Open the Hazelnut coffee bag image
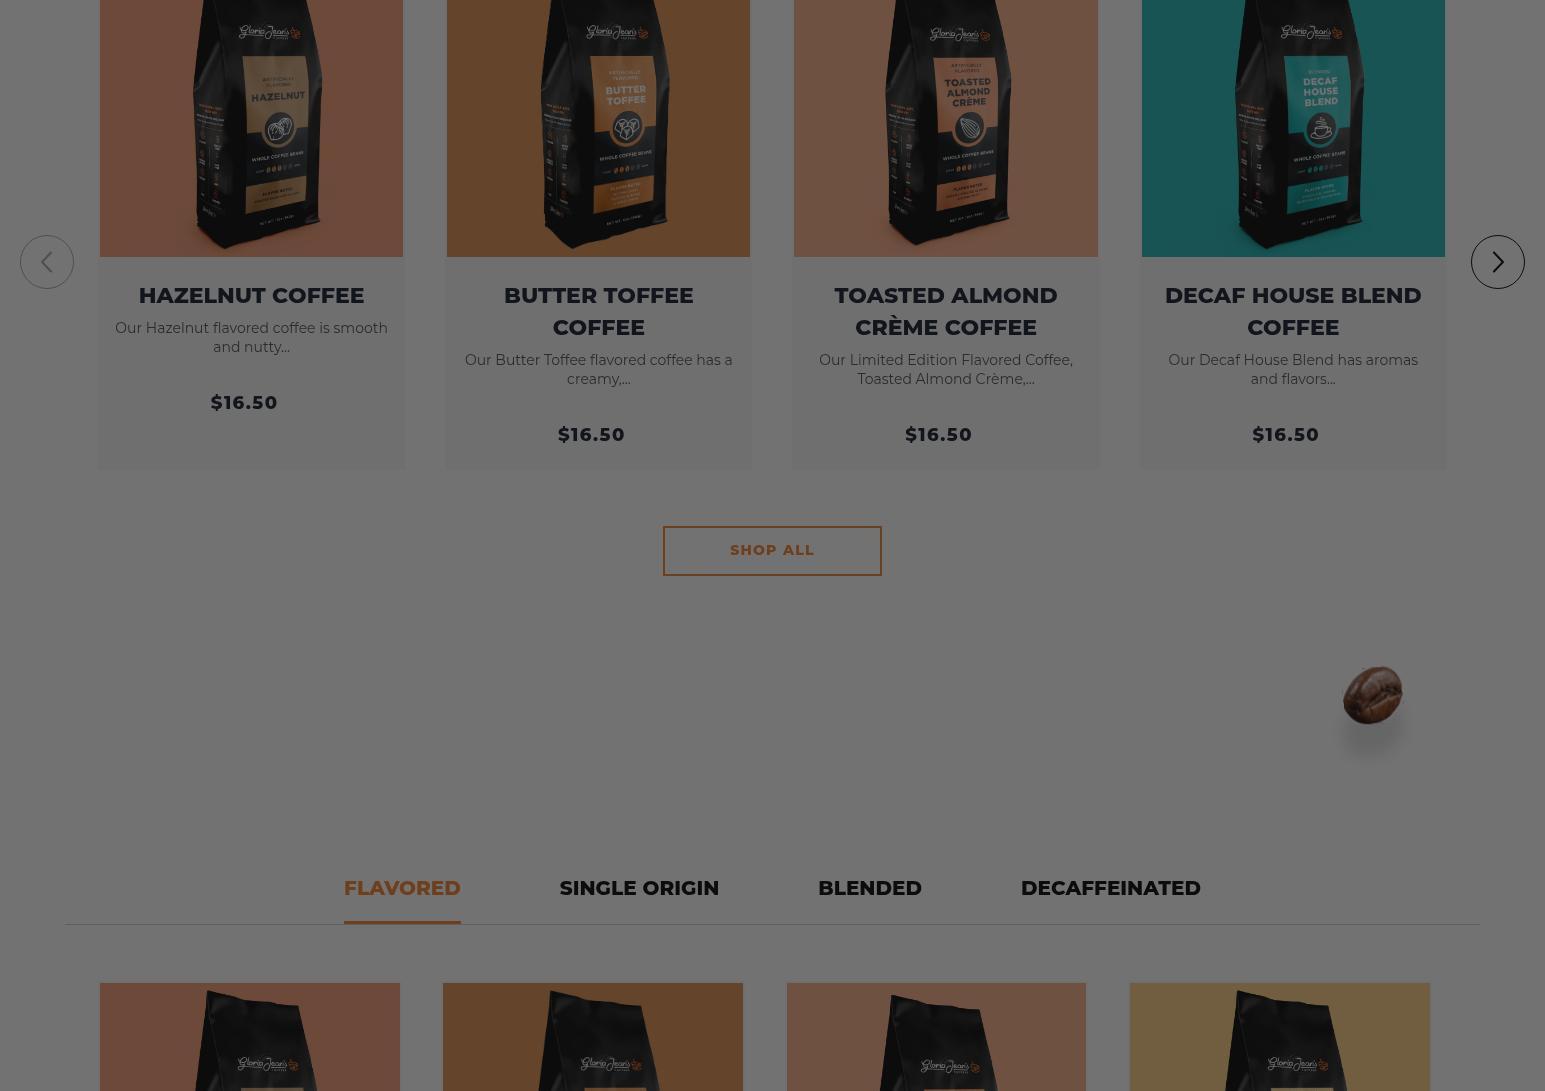Image resolution: width=1545 pixels, height=1091 pixels. (x=251, y=128)
